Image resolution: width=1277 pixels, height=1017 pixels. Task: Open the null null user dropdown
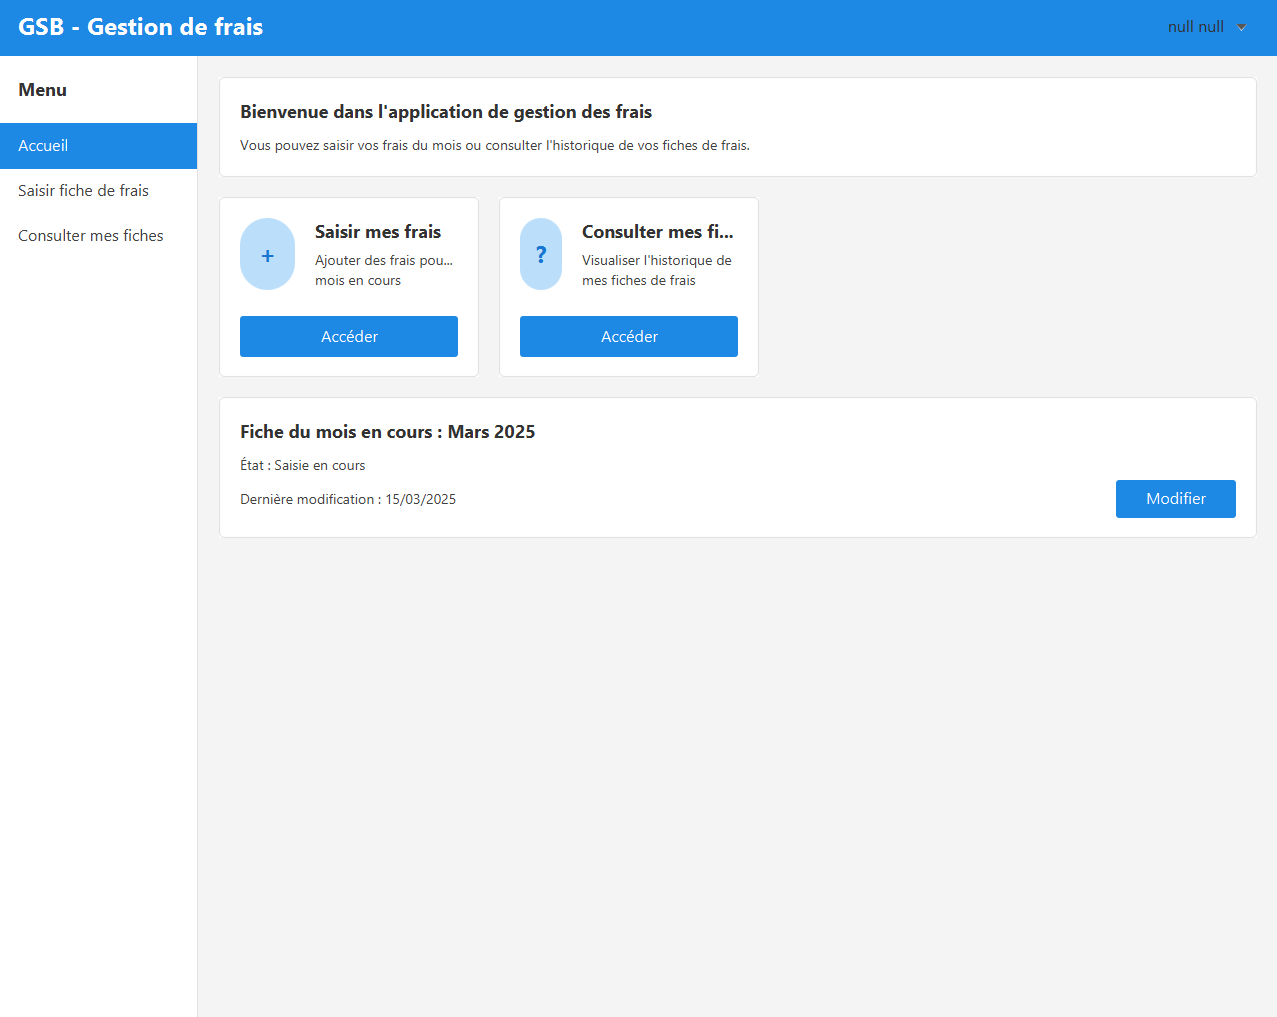point(1196,27)
